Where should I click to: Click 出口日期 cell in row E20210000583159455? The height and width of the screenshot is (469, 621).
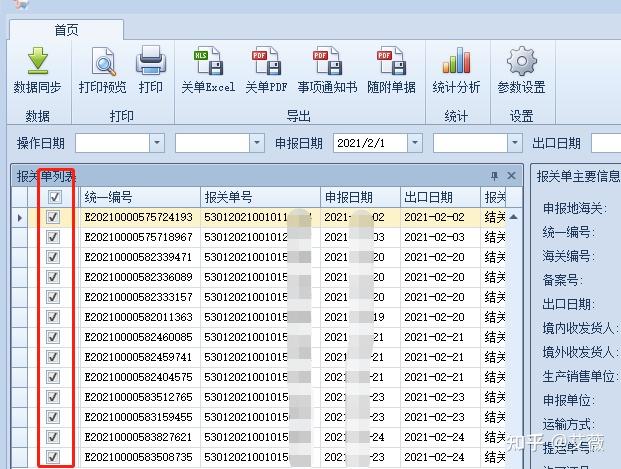pyautogui.click(x=440, y=417)
